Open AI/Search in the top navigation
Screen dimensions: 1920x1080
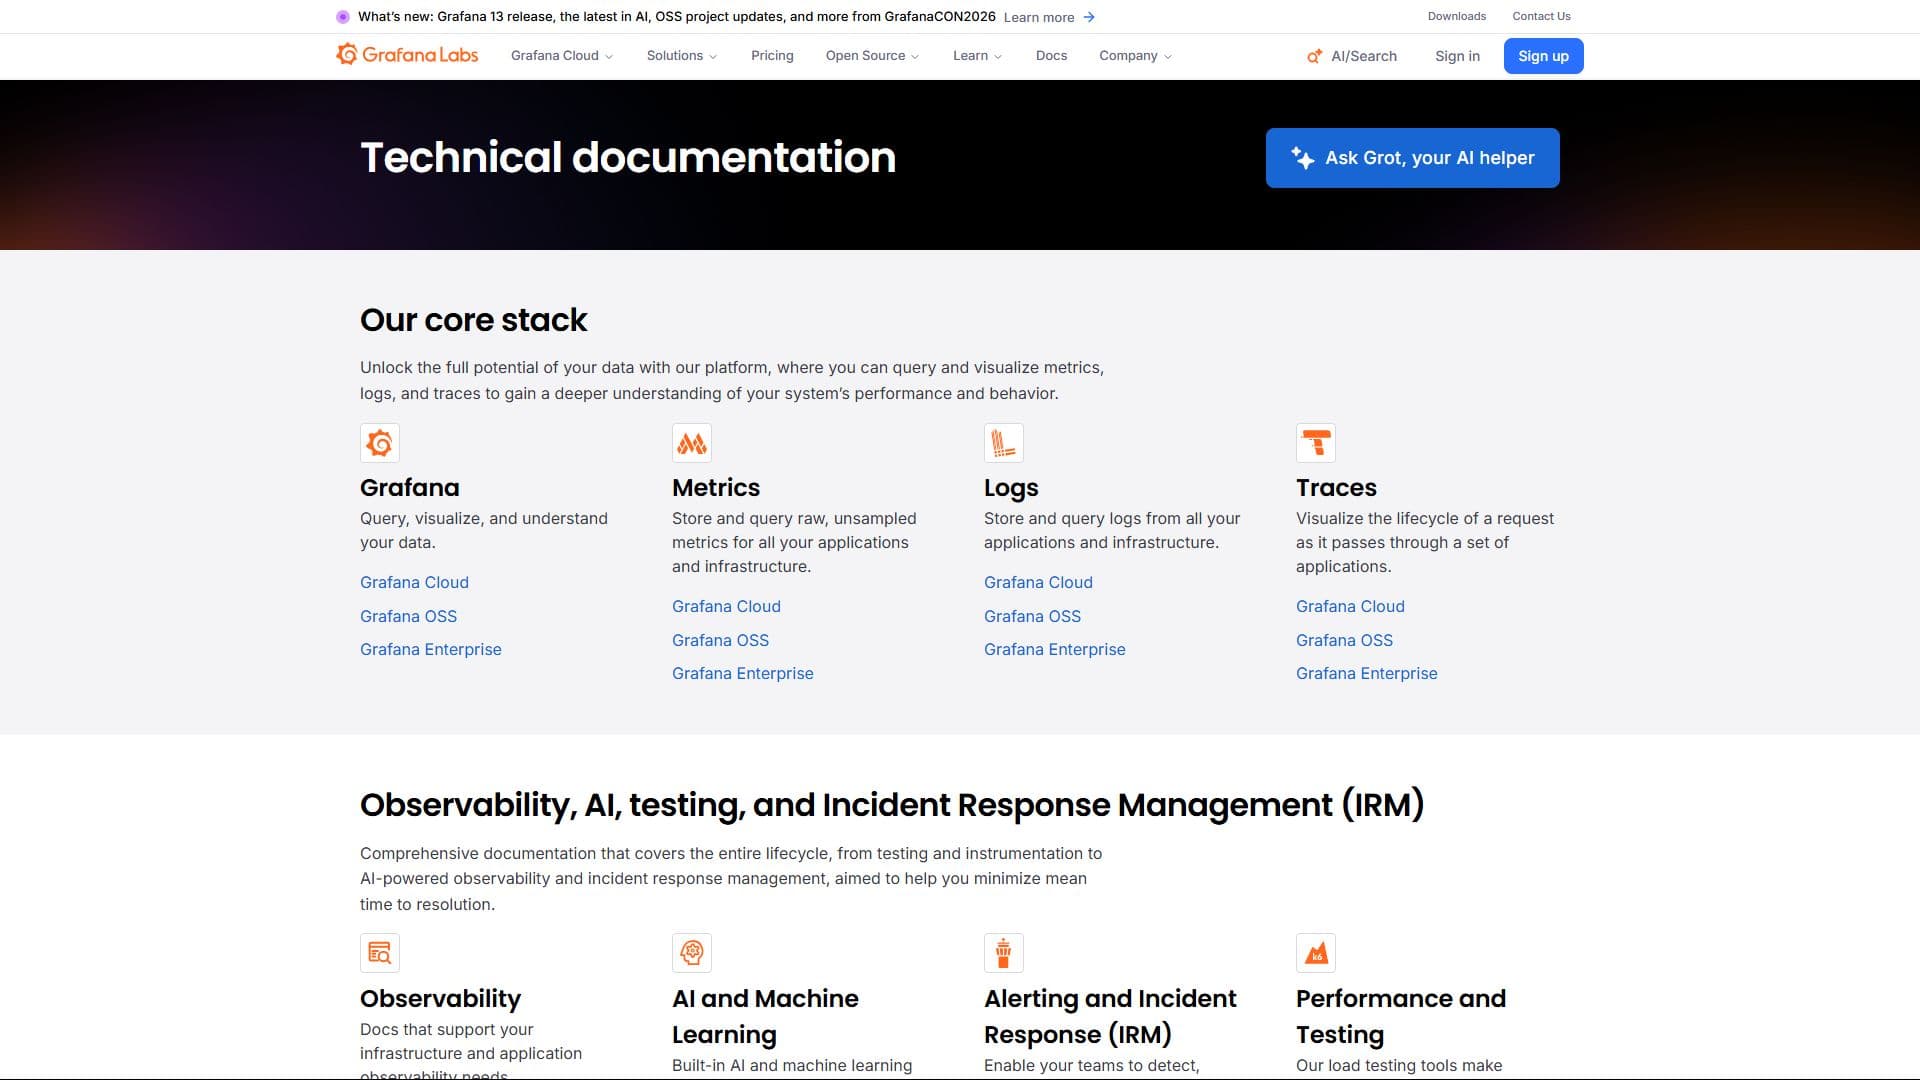(x=1352, y=56)
